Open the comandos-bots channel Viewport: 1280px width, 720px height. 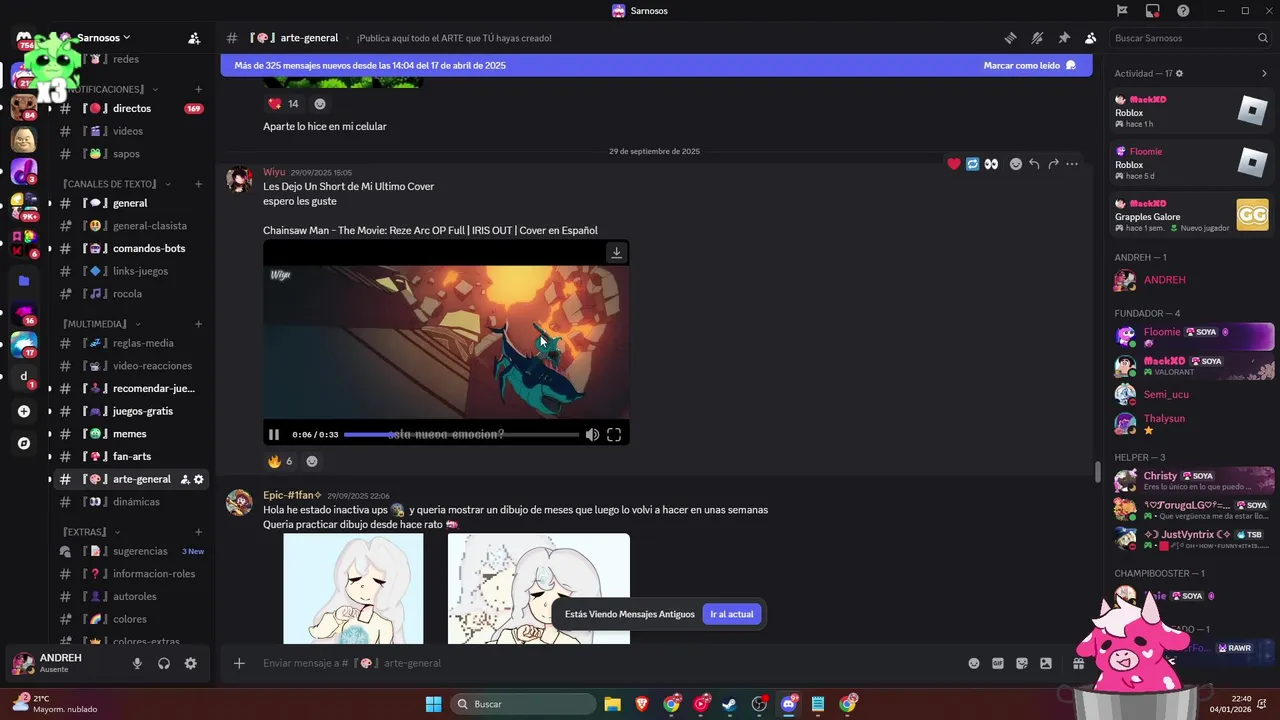point(131,248)
